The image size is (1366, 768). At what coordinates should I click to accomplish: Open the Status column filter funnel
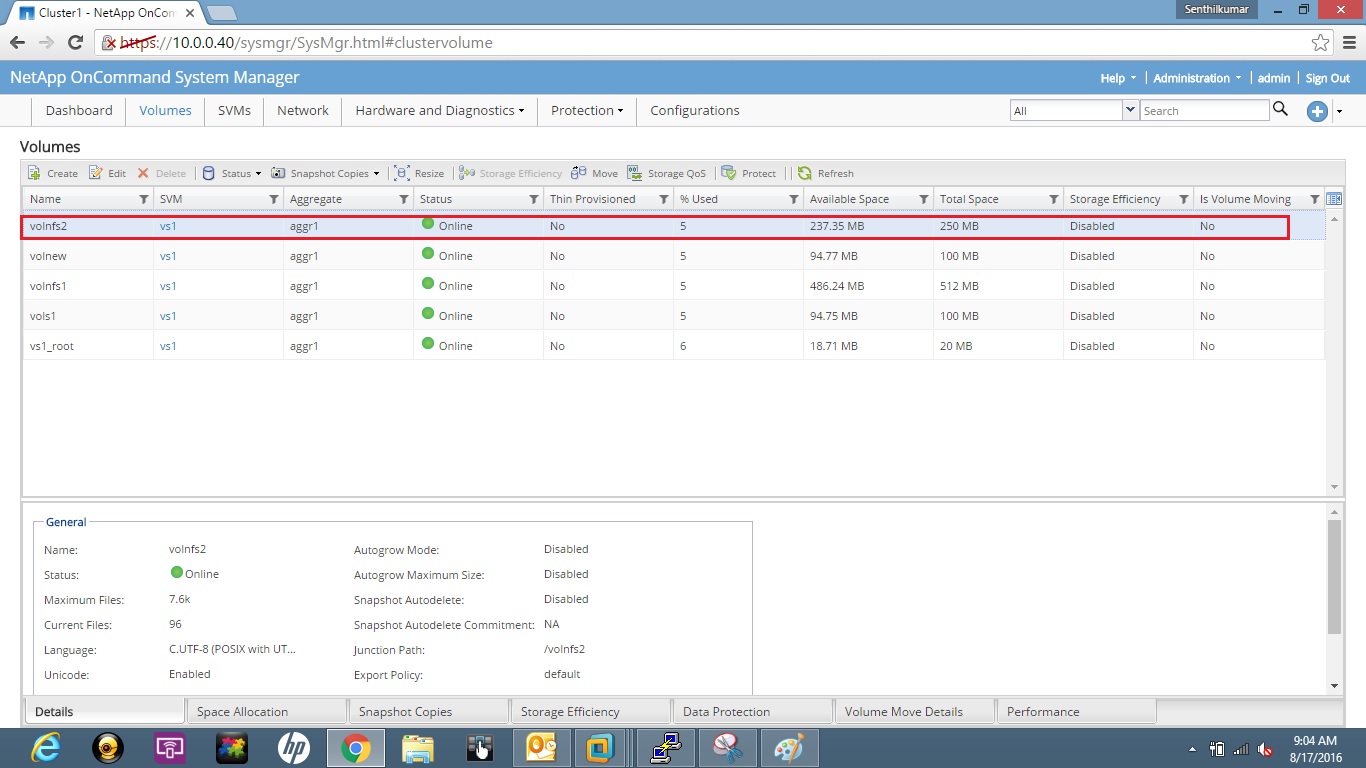click(535, 199)
